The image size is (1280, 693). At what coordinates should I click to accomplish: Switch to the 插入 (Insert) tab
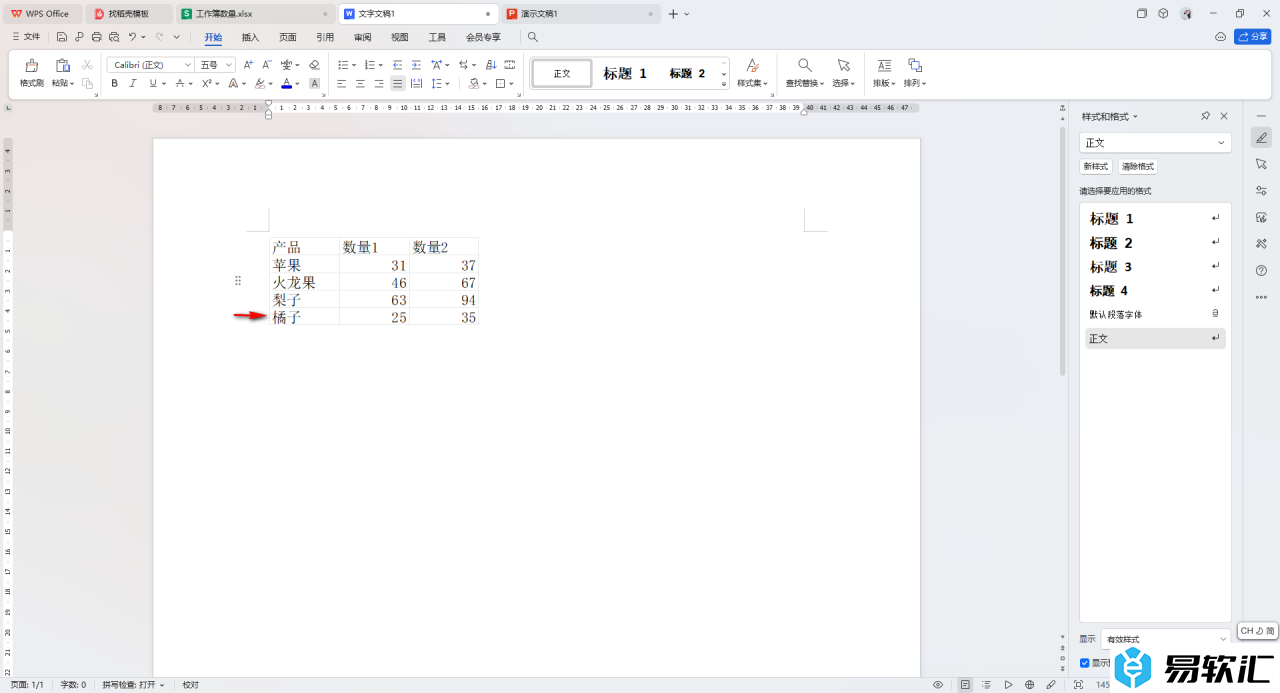(250, 37)
